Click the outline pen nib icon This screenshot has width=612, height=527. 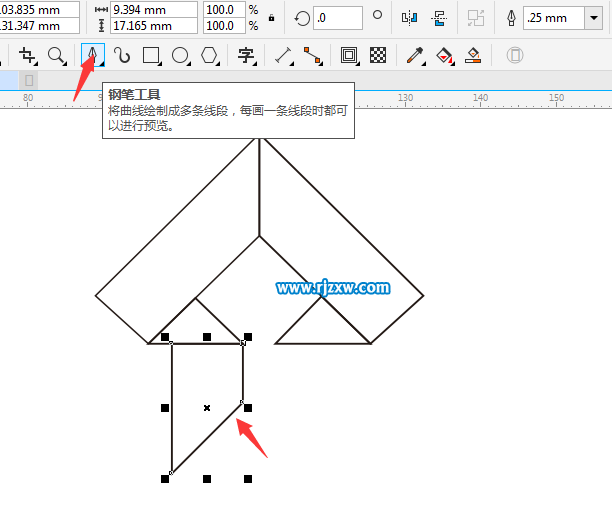[511, 18]
